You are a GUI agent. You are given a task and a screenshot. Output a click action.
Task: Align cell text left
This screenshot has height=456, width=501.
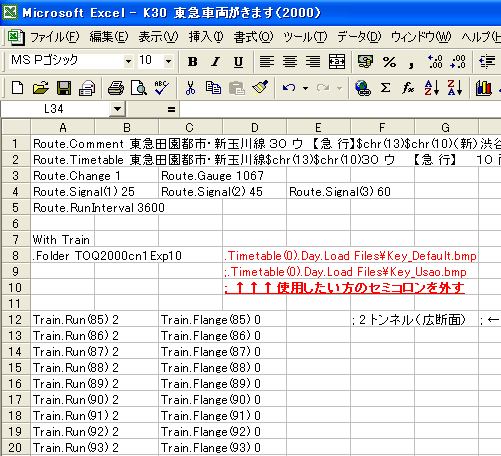[267, 62]
